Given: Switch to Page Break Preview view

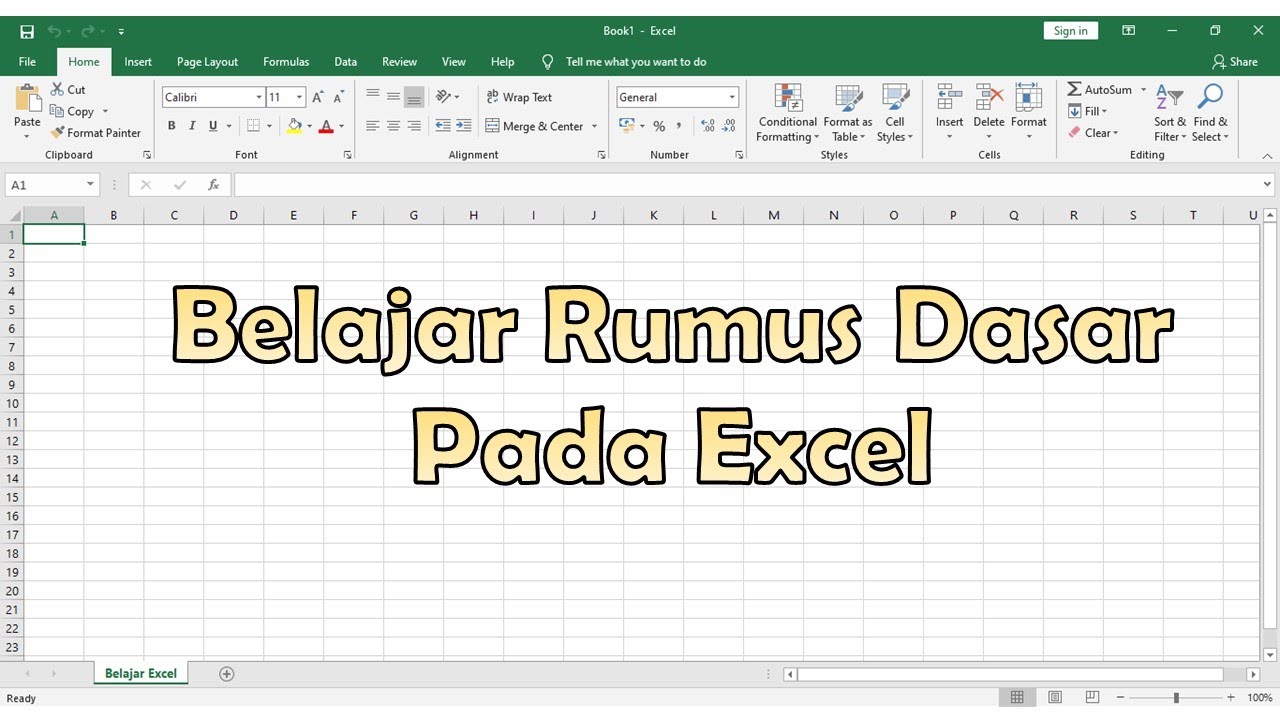Looking at the screenshot, I should 1092,698.
